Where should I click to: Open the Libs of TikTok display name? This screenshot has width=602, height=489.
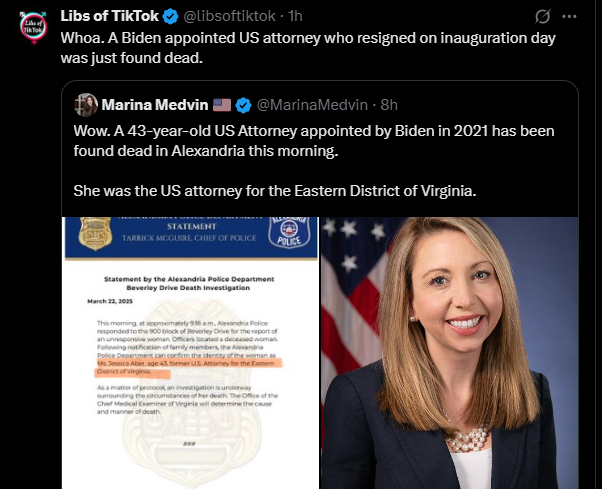[110, 16]
